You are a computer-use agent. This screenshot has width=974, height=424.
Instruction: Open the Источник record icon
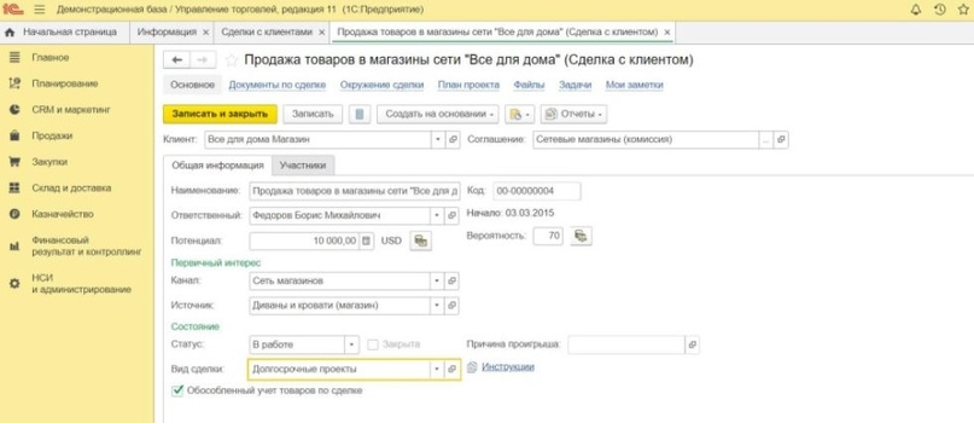pos(453,305)
